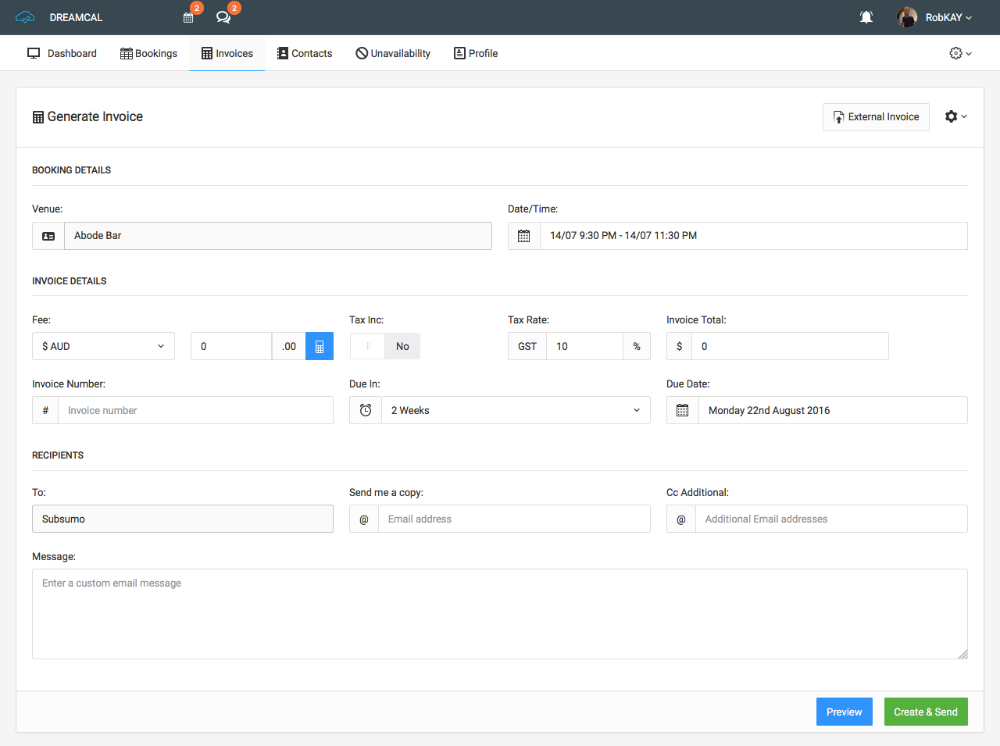Image resolution: width=1000 pixels, height=746 pixels.
Task: Click the calculator icon next to the Fee field
Action: click(319, 345)
